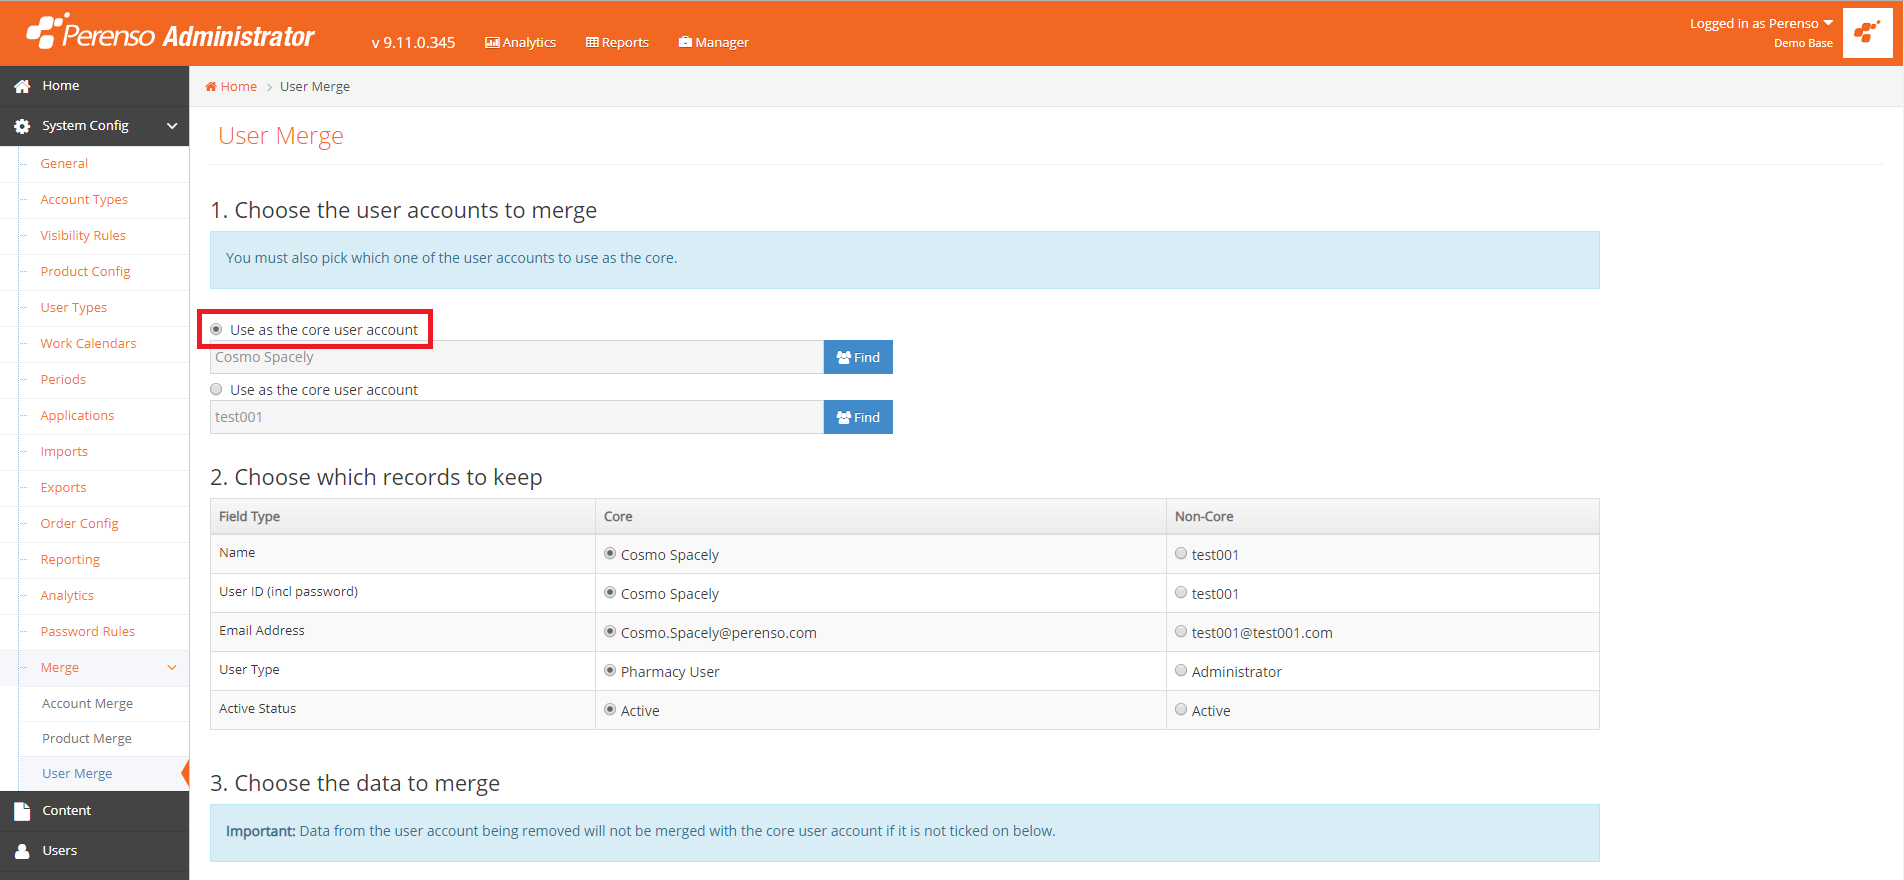
Task: Click the System Config gear icon
Action: pos(22,126)
